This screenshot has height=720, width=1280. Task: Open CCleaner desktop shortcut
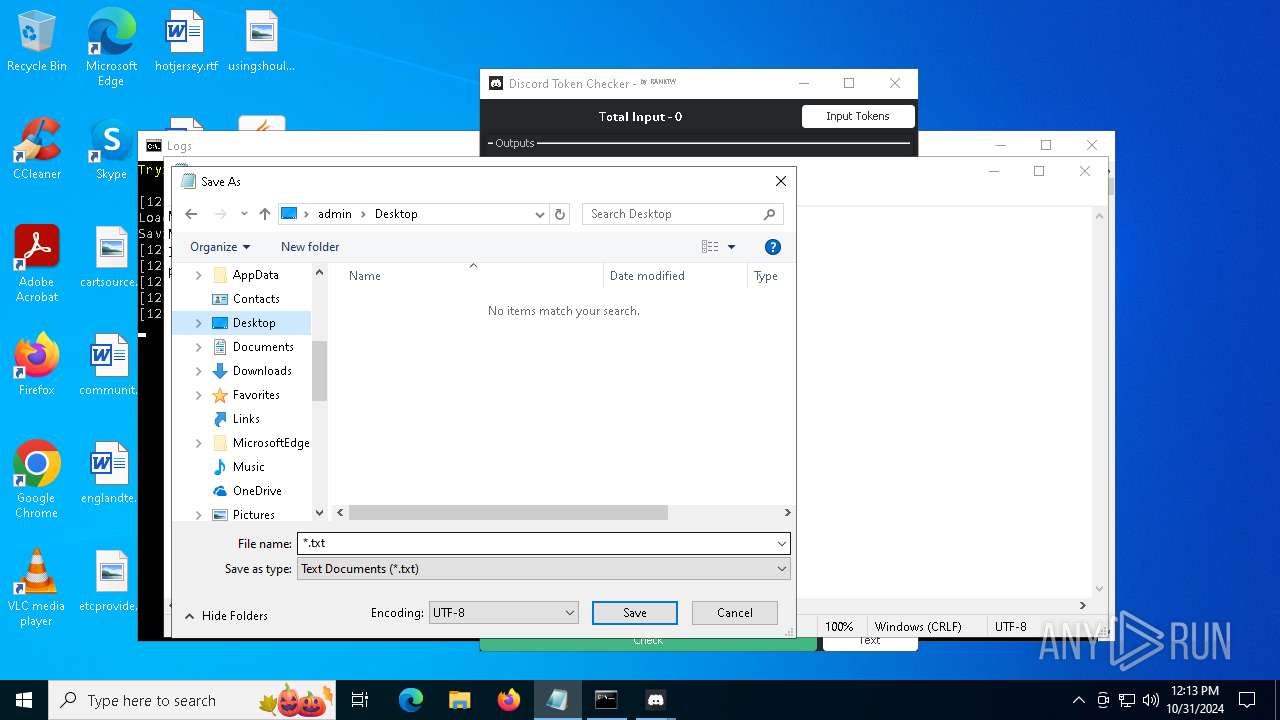(x=37, y=150)
